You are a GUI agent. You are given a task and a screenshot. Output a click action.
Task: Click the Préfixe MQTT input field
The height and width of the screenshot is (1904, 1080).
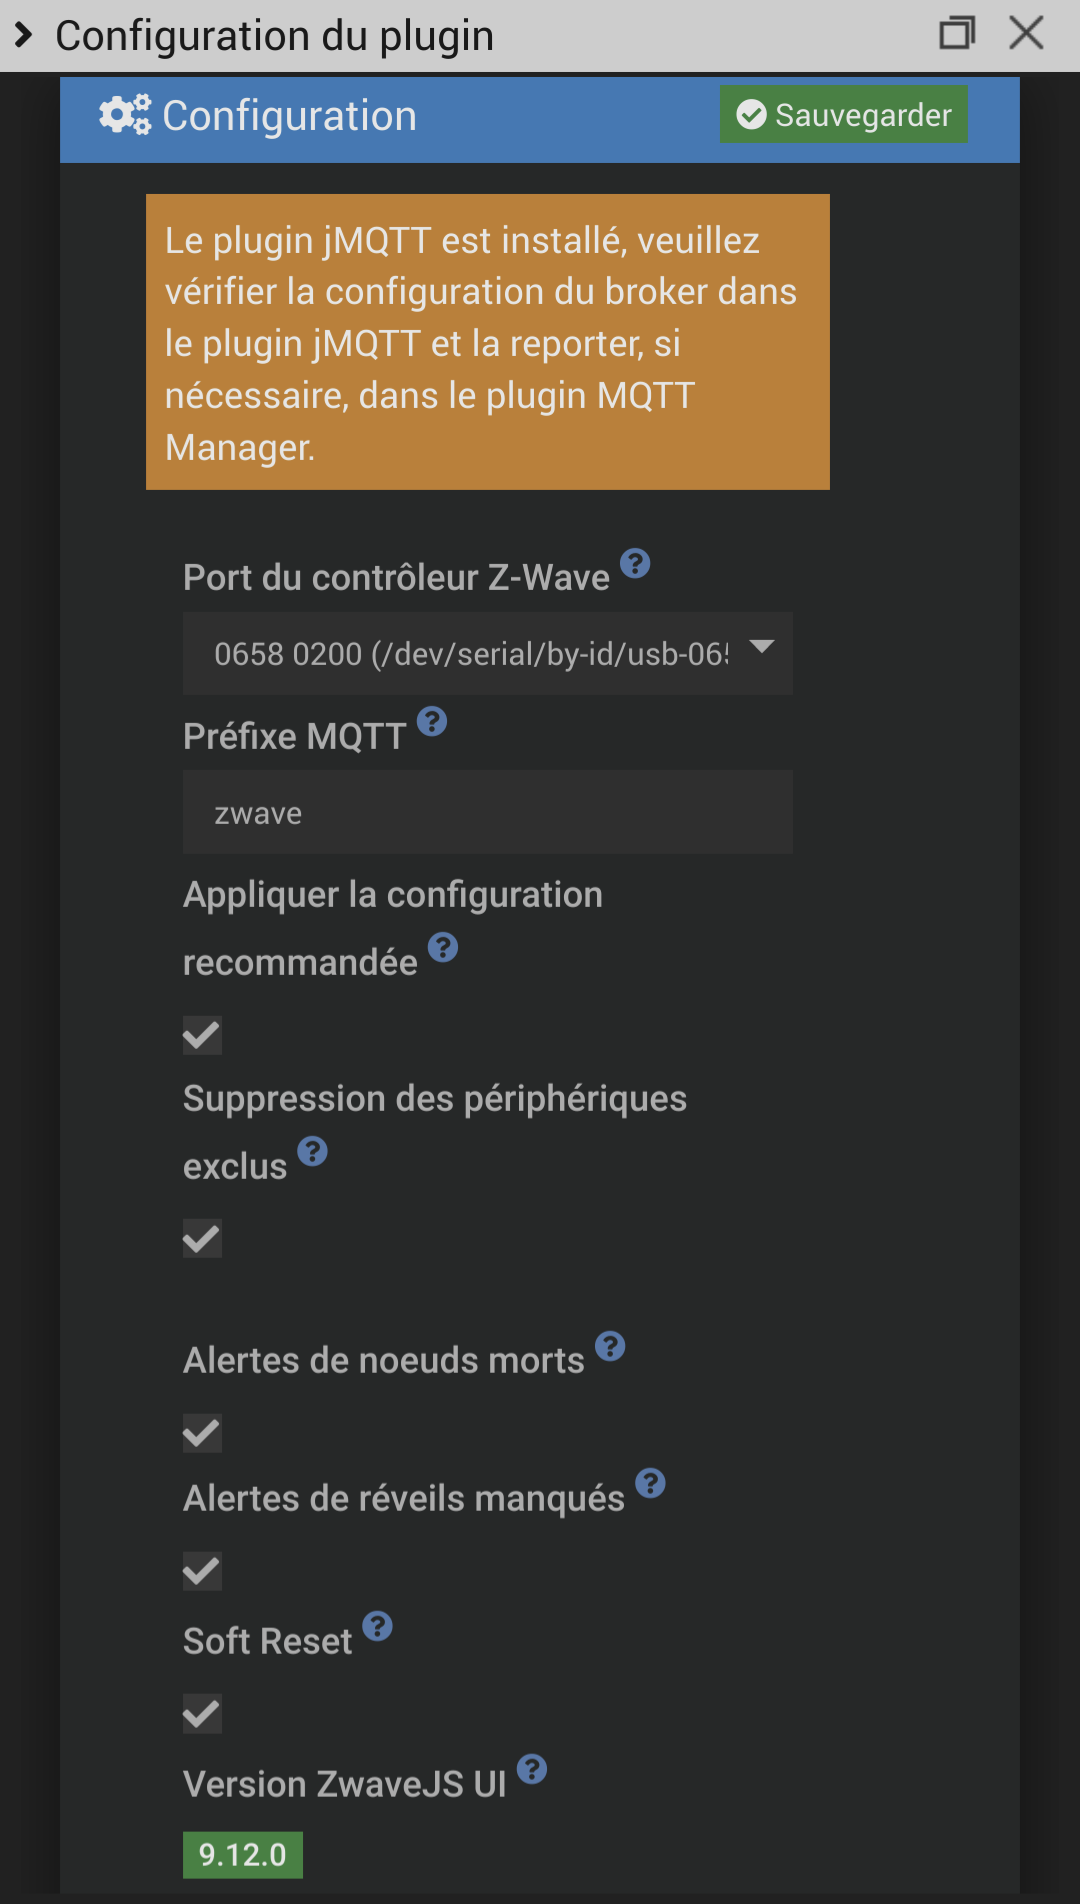(488, 812)
